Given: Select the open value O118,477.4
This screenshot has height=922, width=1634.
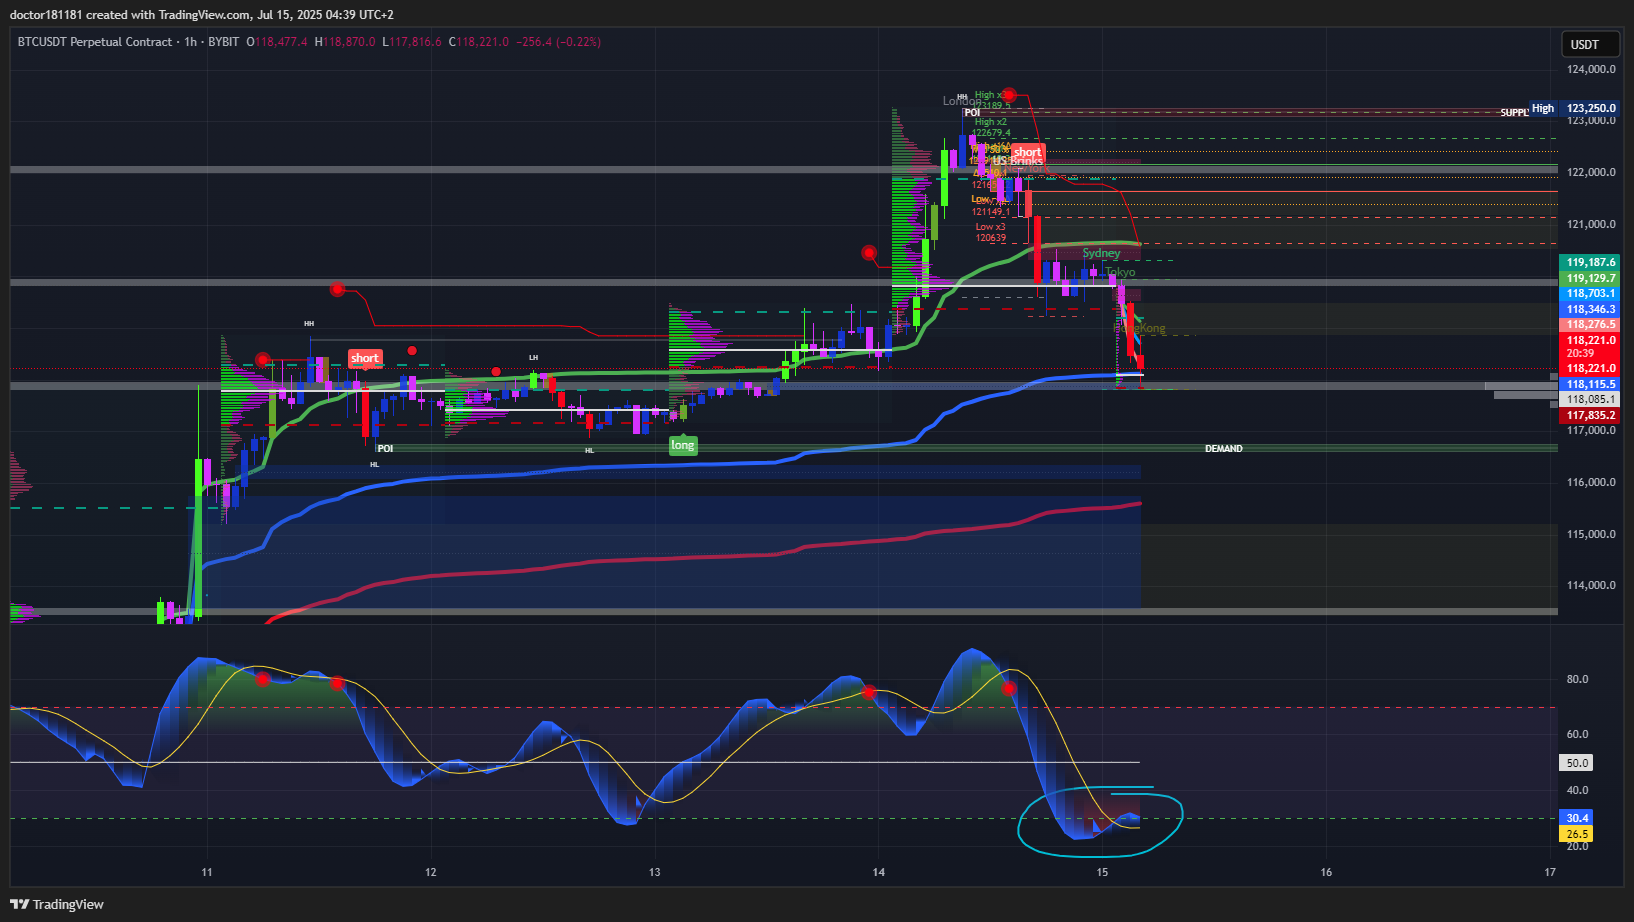Looking at the screenshot, I should [278, 42].
